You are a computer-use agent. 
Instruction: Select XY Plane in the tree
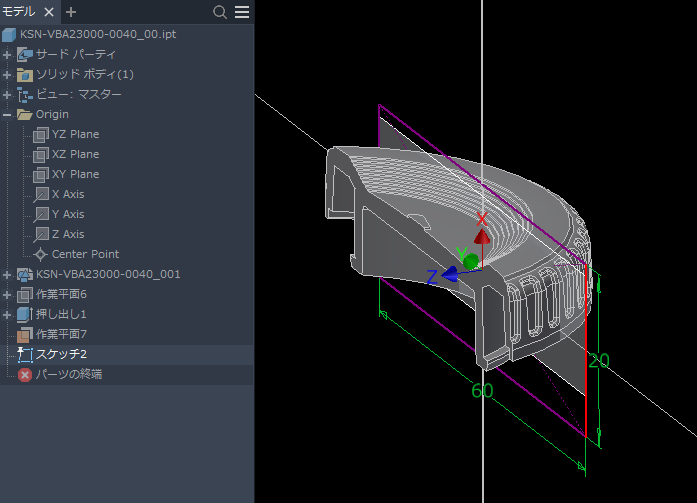click(x=75, y=174)
